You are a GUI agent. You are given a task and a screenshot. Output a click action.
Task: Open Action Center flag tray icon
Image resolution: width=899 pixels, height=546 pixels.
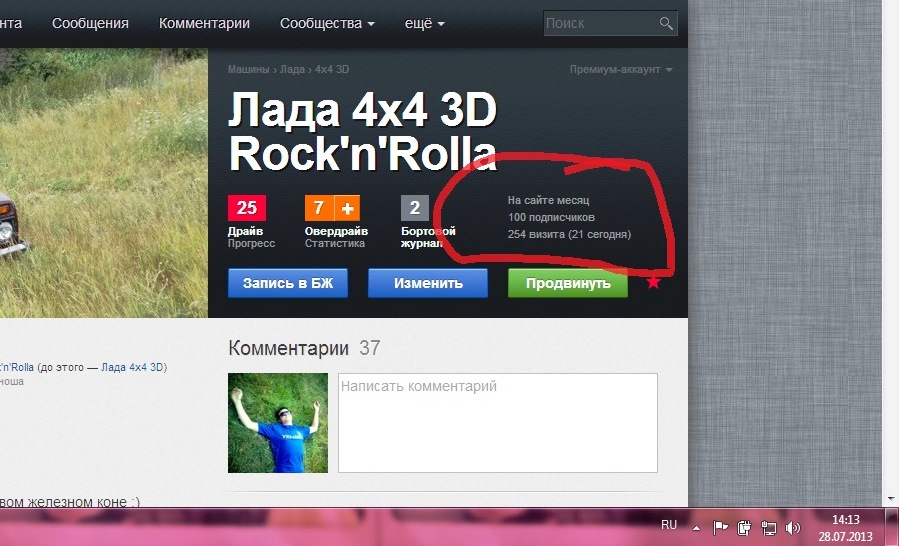pos(720,527)
